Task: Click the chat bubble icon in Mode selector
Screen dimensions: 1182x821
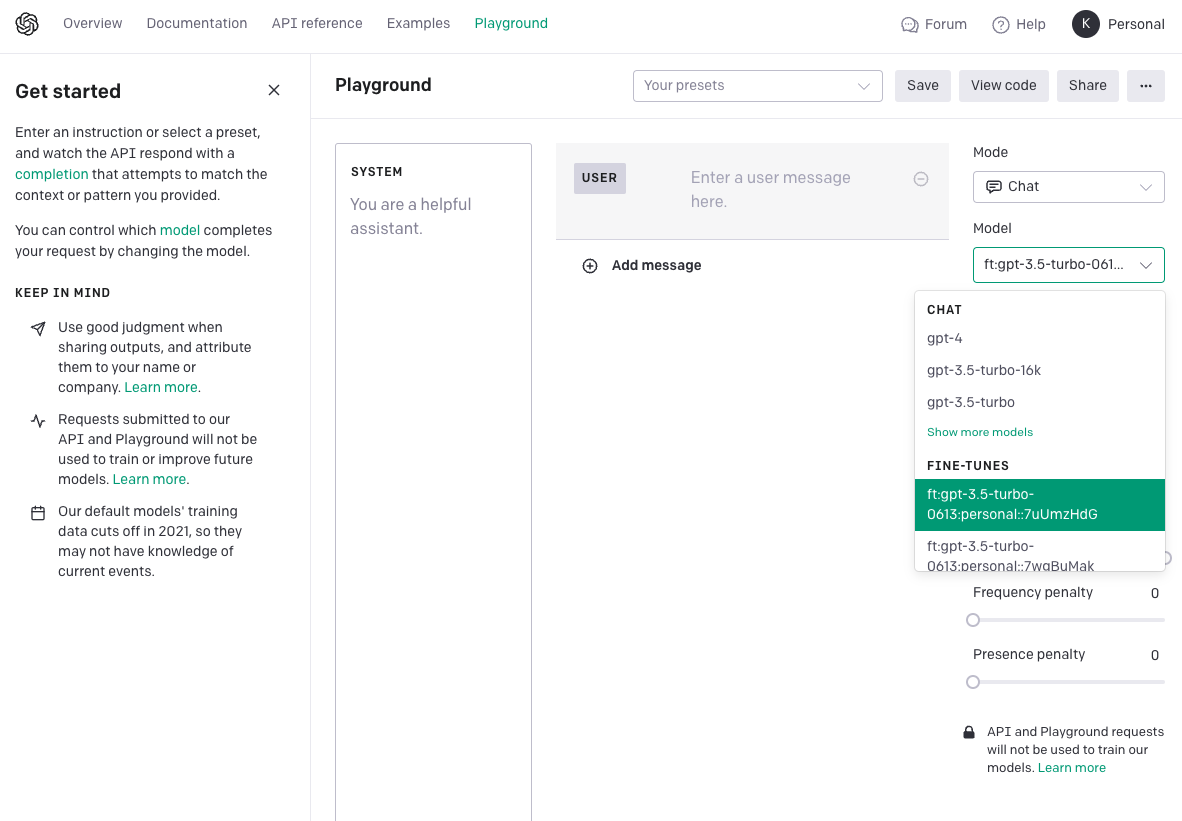Action: [x=994, y=187]
